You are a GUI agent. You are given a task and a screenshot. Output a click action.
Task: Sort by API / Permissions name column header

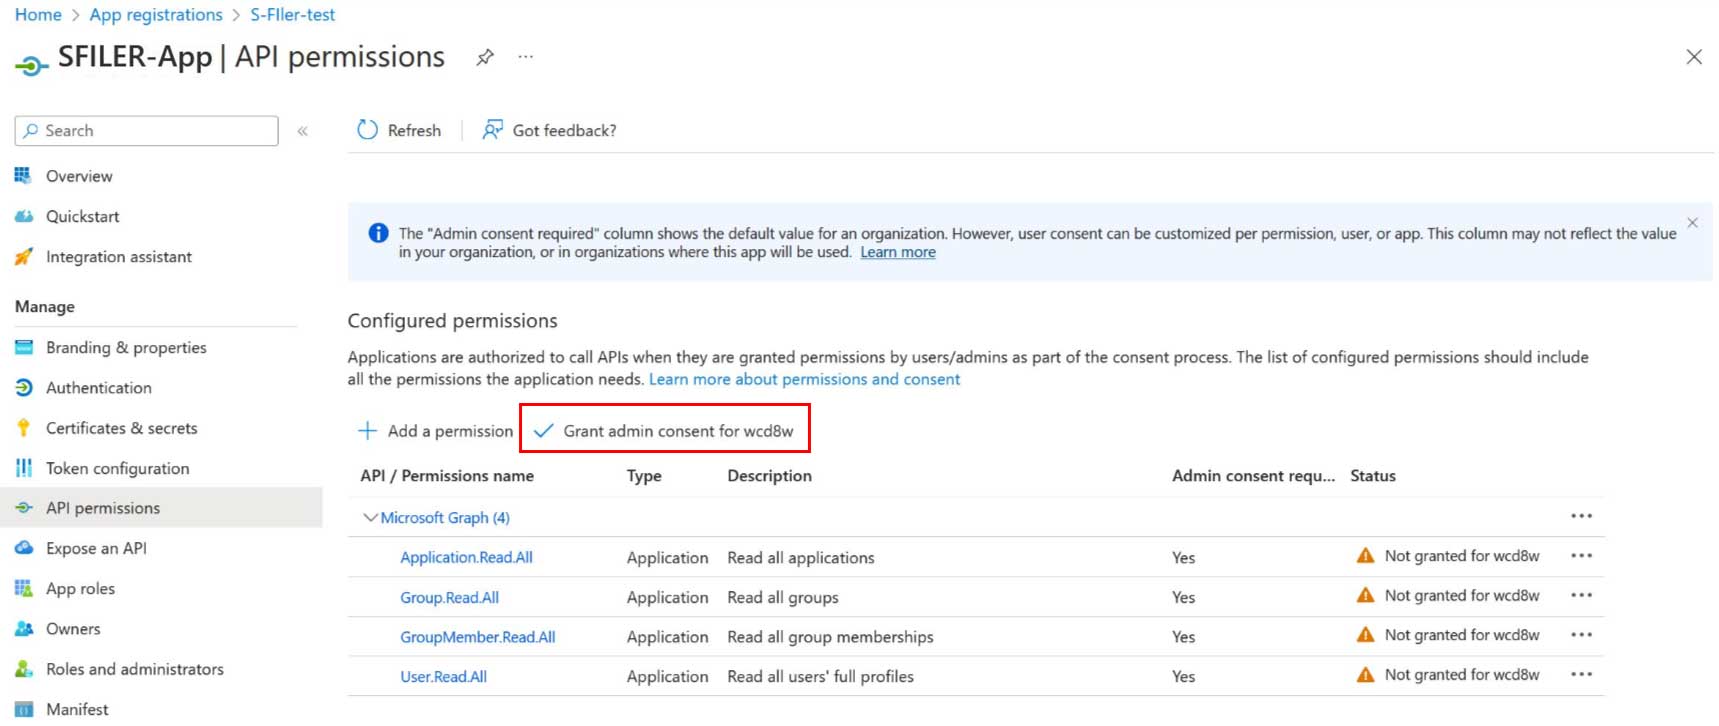[x=447, y=476]
